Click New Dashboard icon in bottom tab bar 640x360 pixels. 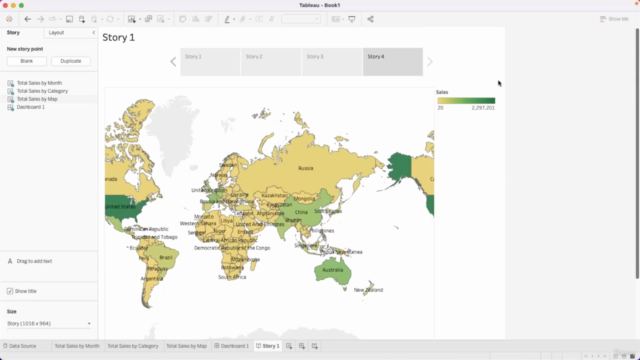point(302,346)
